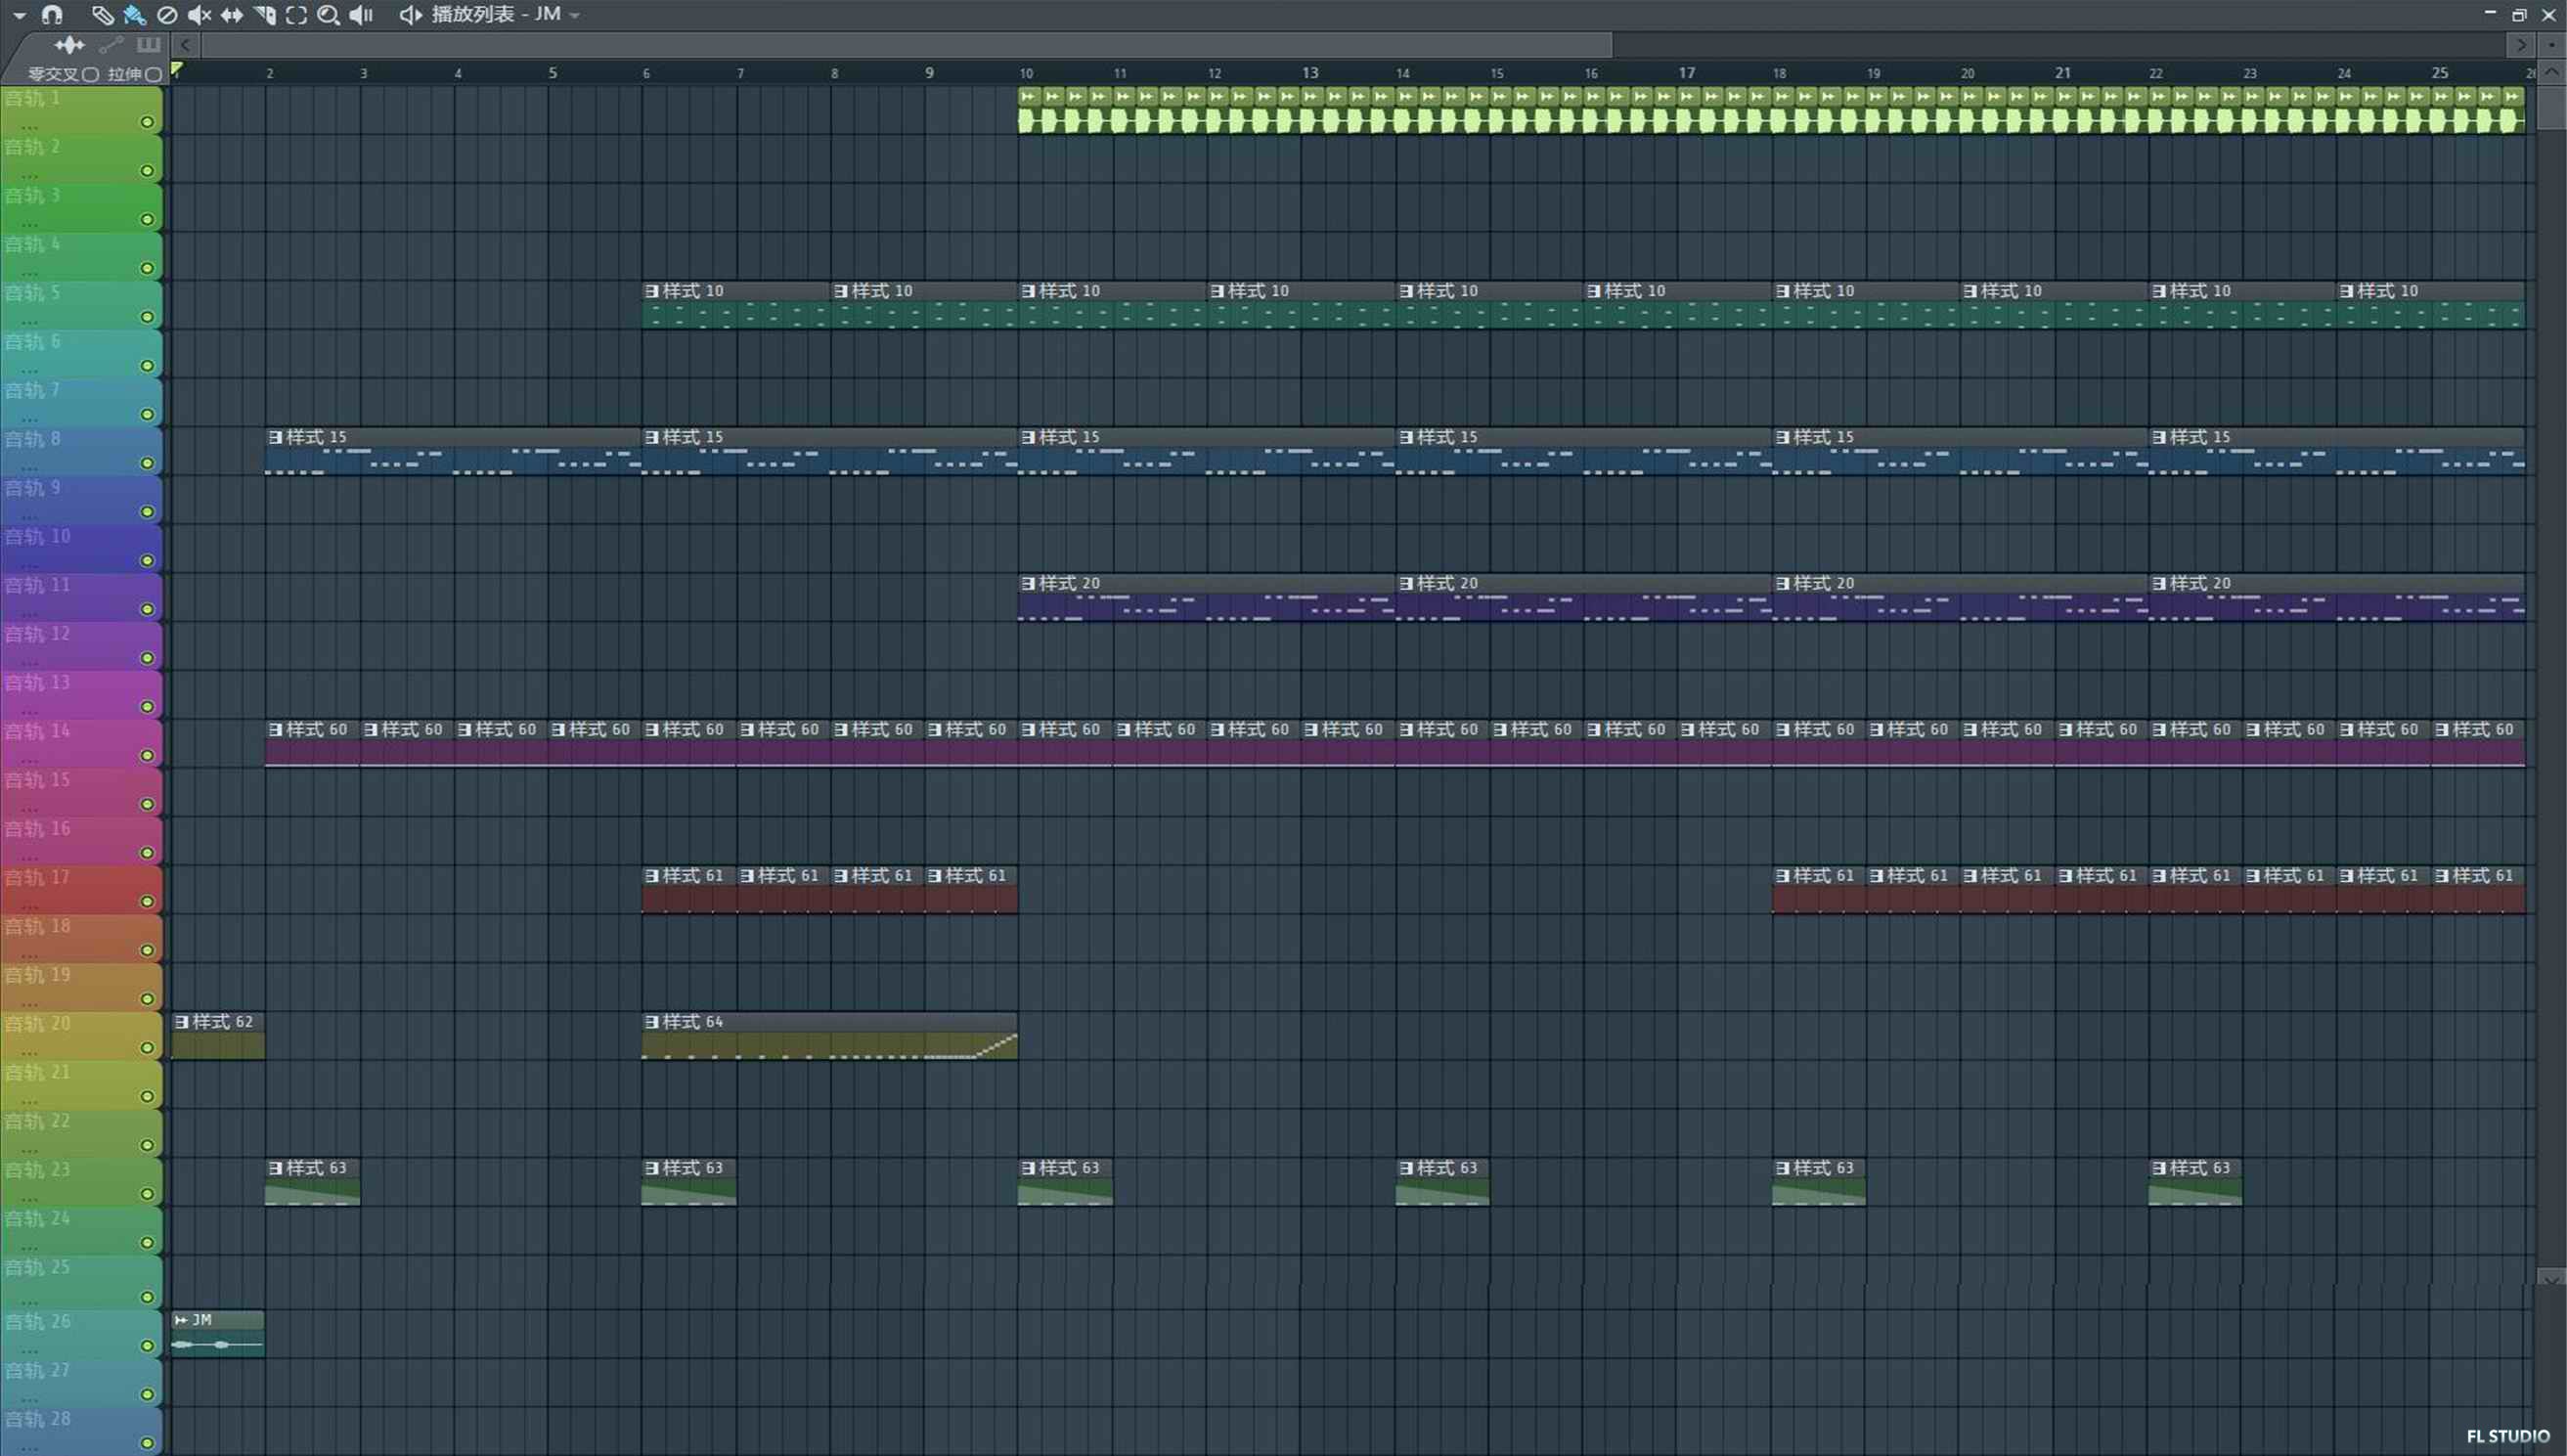Select the JM audio clip on track 26
Screen dimensions: 2567x1456
pos(218,1333)
